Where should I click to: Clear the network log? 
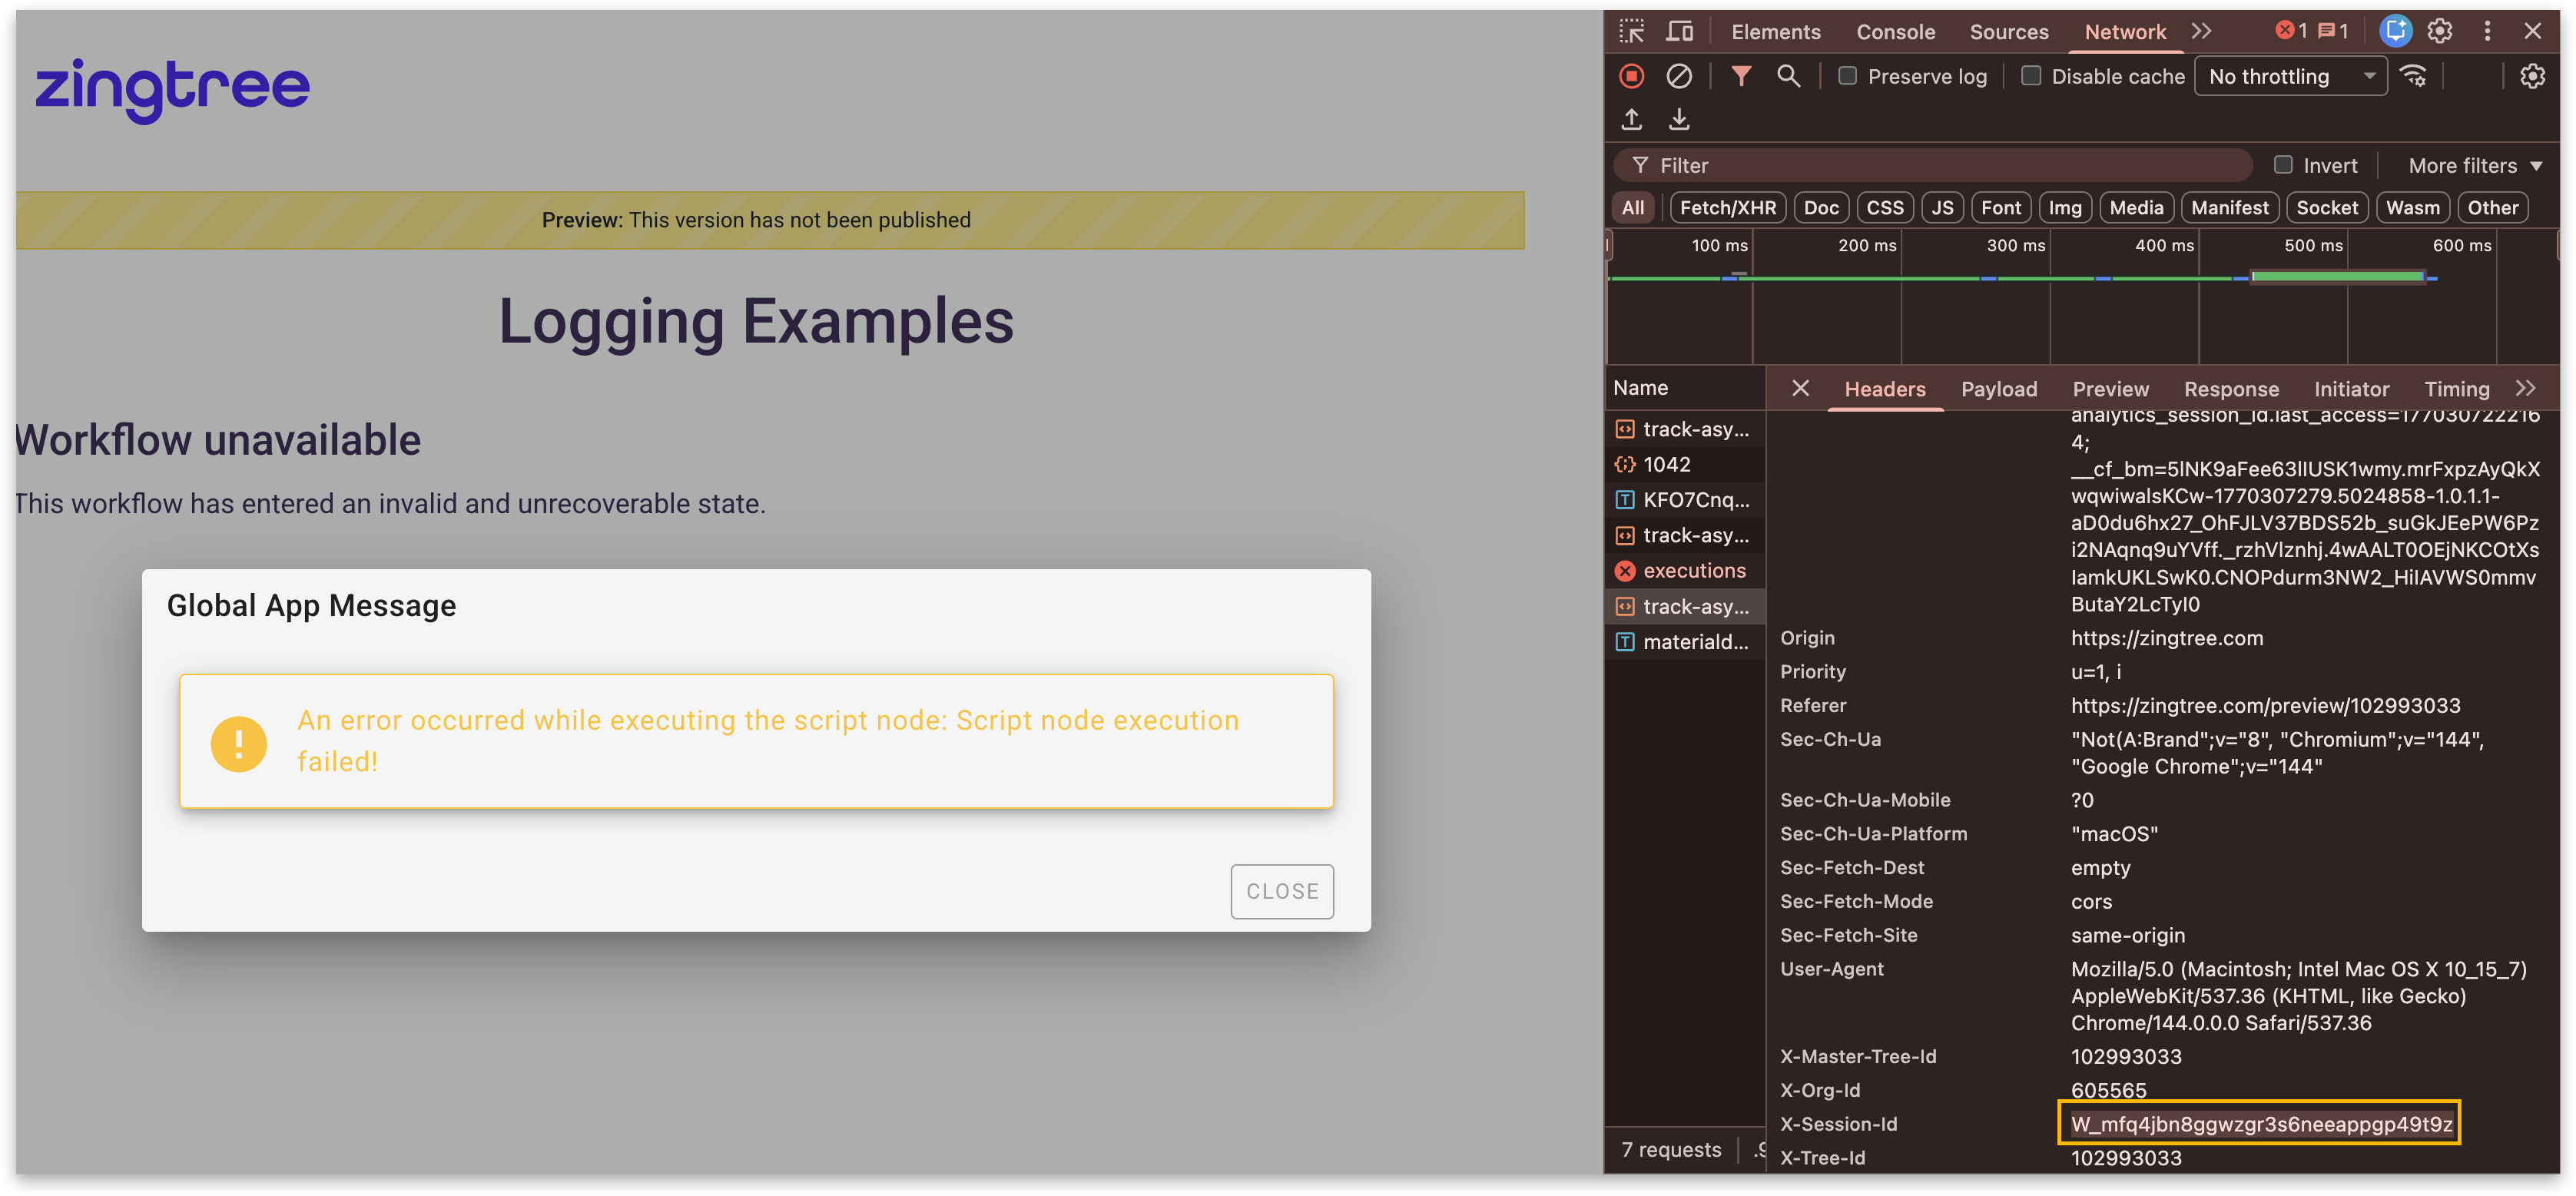tap(1679, 76)
